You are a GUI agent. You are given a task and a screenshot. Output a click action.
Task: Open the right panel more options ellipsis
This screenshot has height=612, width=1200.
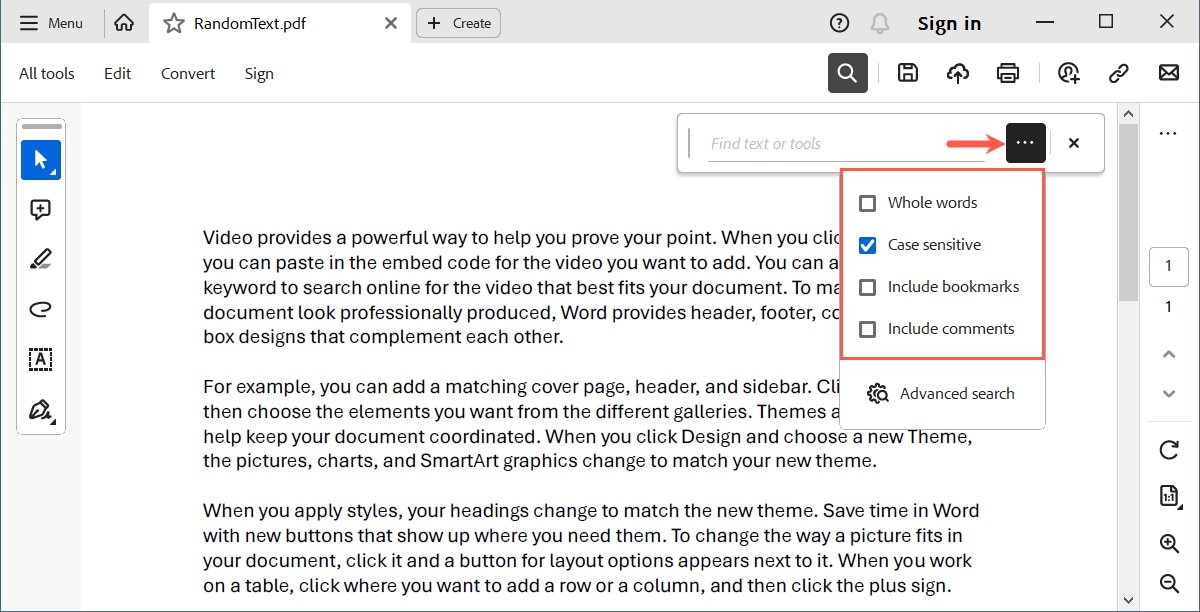(1169, 133)
